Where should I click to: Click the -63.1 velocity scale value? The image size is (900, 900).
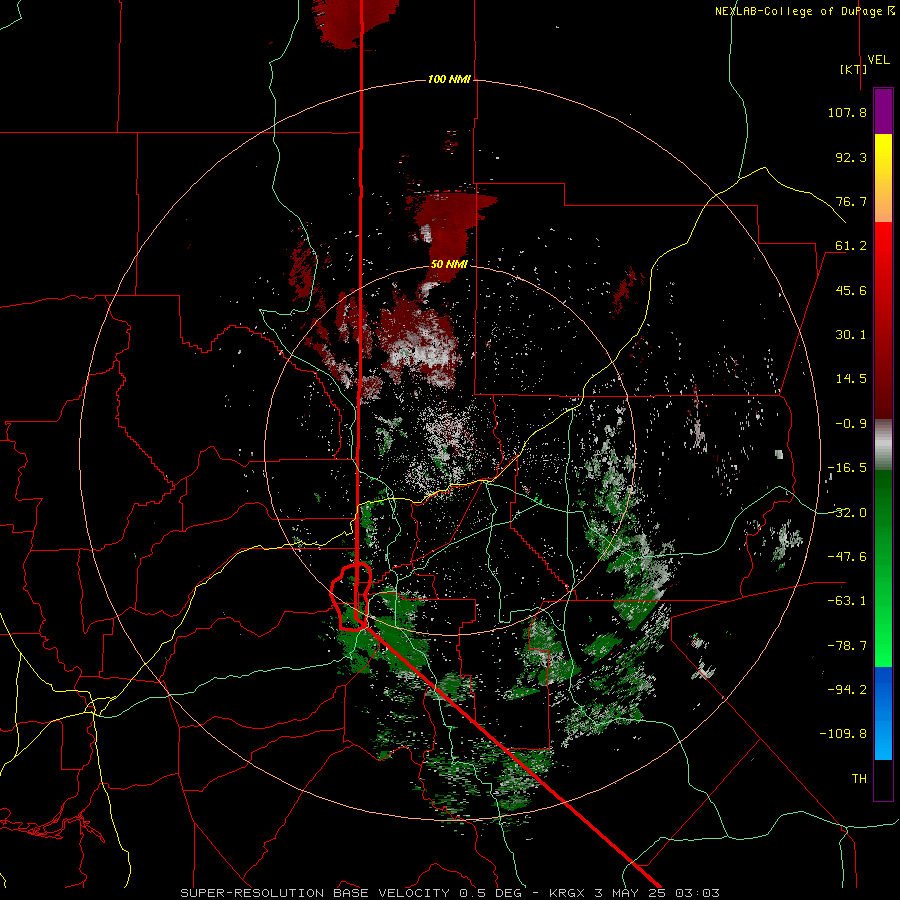(847, 601)
